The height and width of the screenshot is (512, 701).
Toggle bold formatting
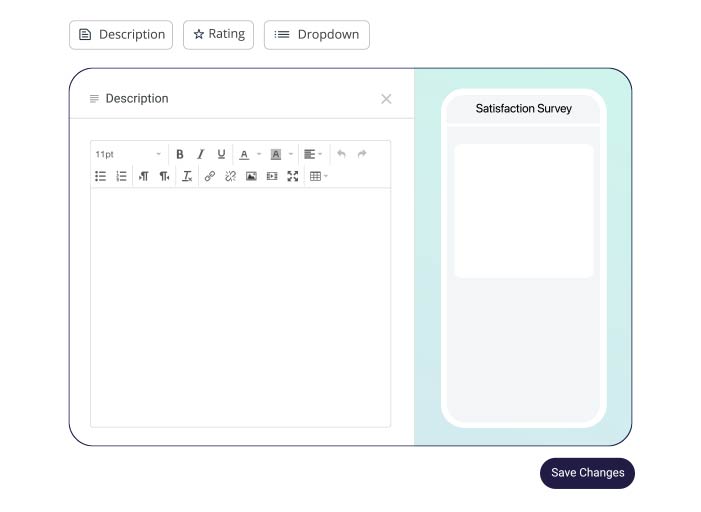pos(180,154)
